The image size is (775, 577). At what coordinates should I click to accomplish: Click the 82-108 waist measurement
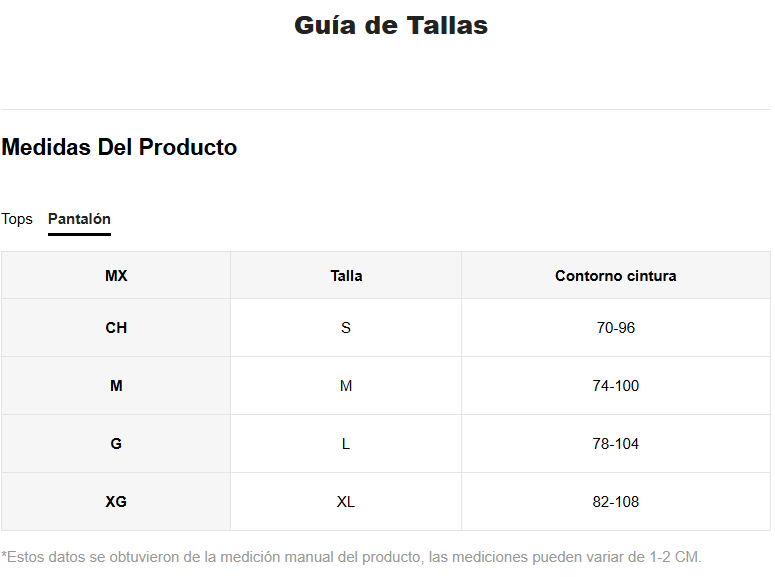pos(615,501)
